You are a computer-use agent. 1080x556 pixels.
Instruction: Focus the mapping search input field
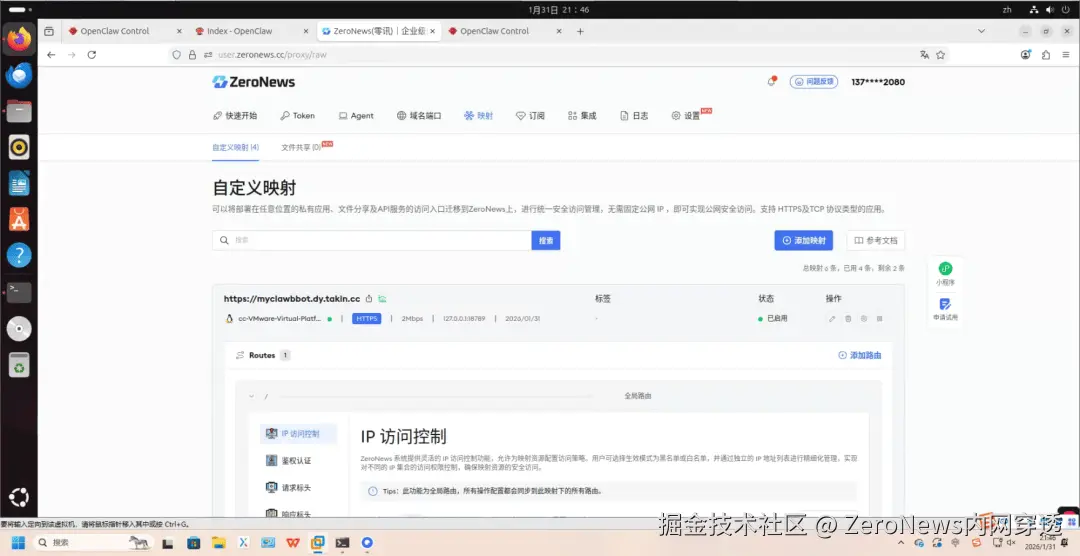pyautogui.click(x=372, y=240)
